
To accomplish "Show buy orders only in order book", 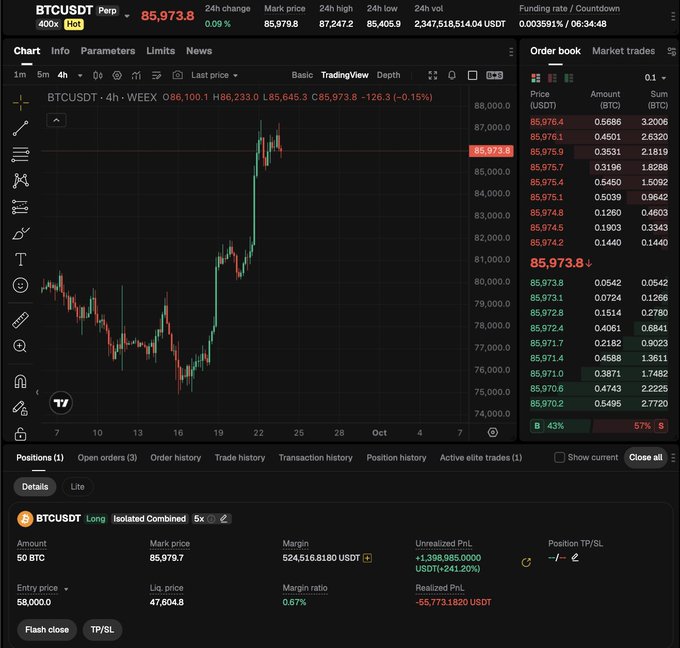I will click(x=569, y=78).
